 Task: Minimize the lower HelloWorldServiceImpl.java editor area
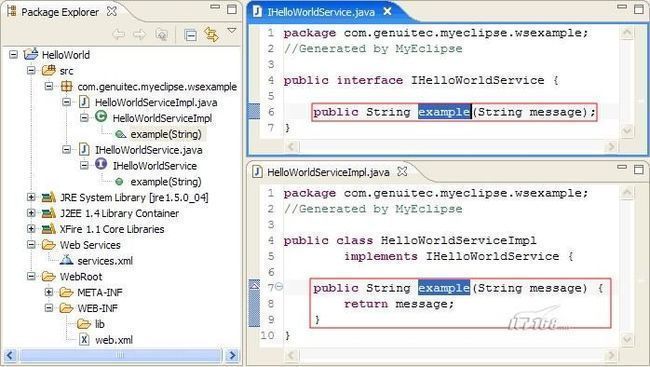pos(622,167)
